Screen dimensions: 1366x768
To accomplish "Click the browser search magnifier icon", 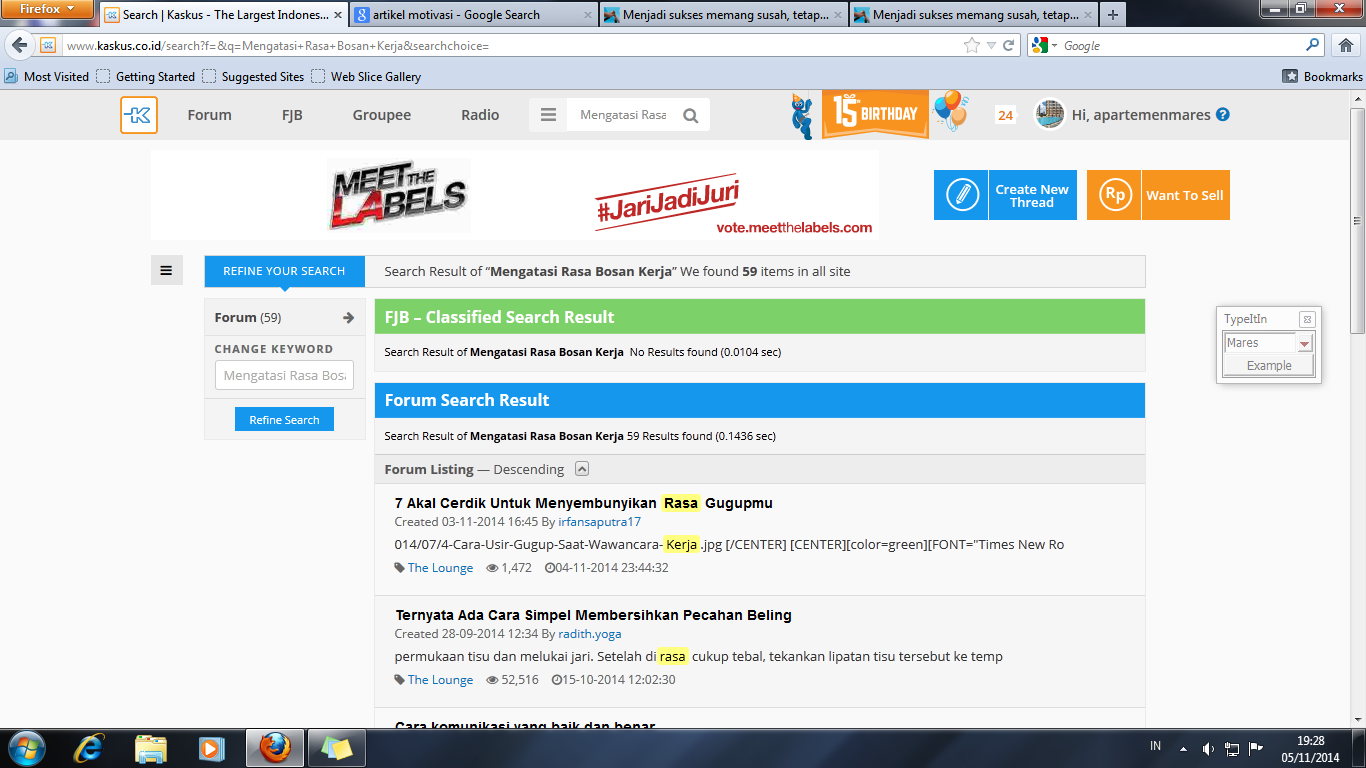I will 1313,45.
